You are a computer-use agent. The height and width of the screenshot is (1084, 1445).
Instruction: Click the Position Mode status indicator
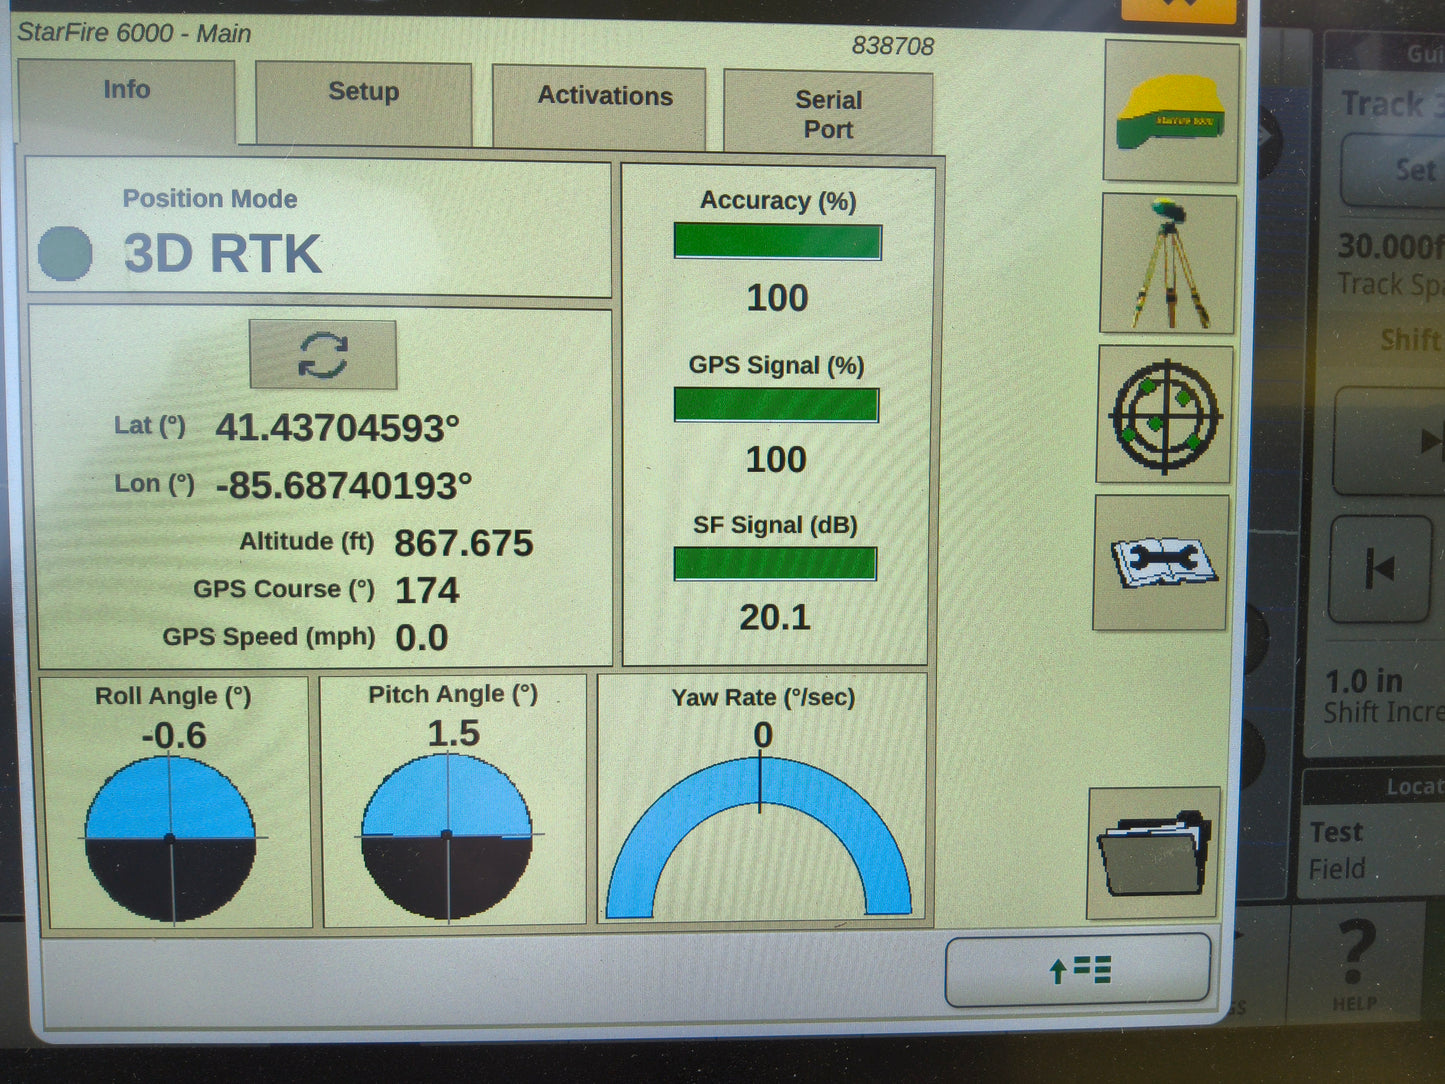(63, 252)
